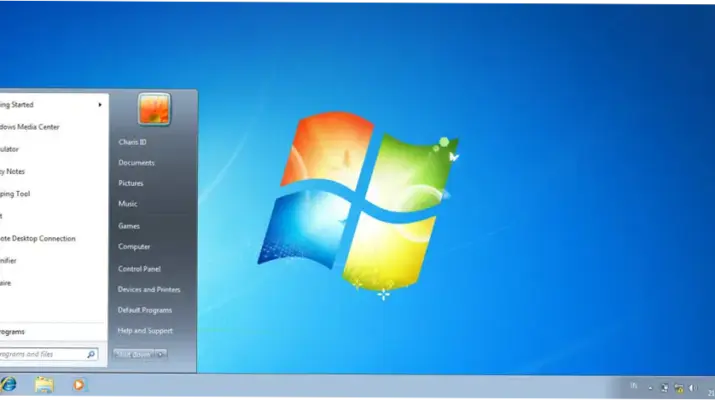Open Windows Explorer folder icon on taskbar

point(44,385)
